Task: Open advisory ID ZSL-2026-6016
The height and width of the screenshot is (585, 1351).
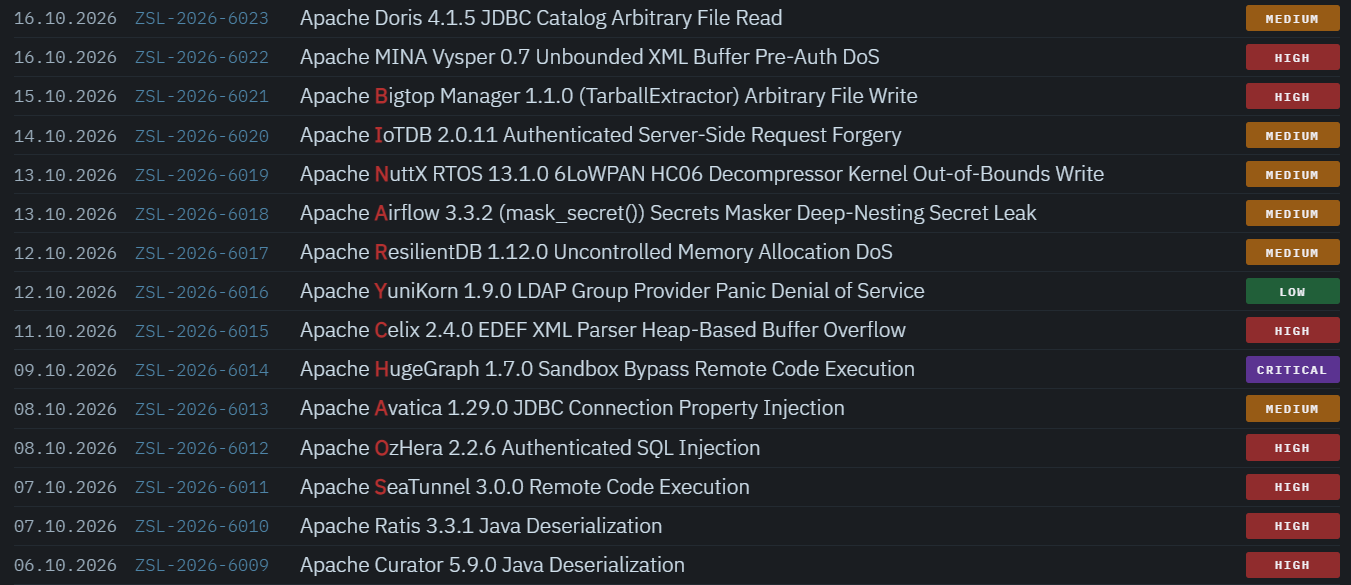Action: pos(202,292)
